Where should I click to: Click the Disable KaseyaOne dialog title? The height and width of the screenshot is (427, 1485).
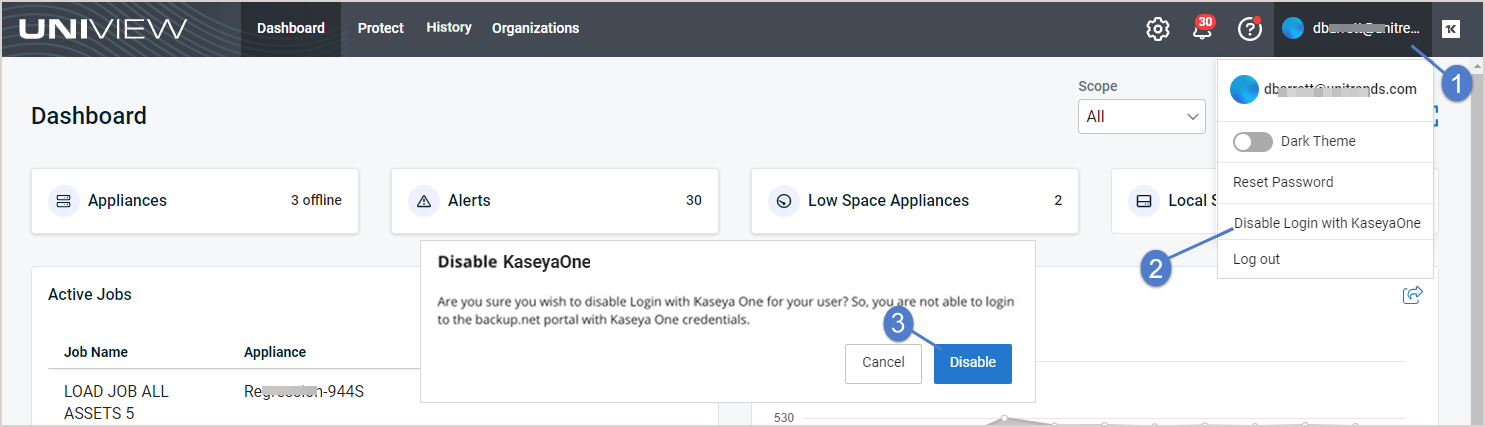coord(515,262)
